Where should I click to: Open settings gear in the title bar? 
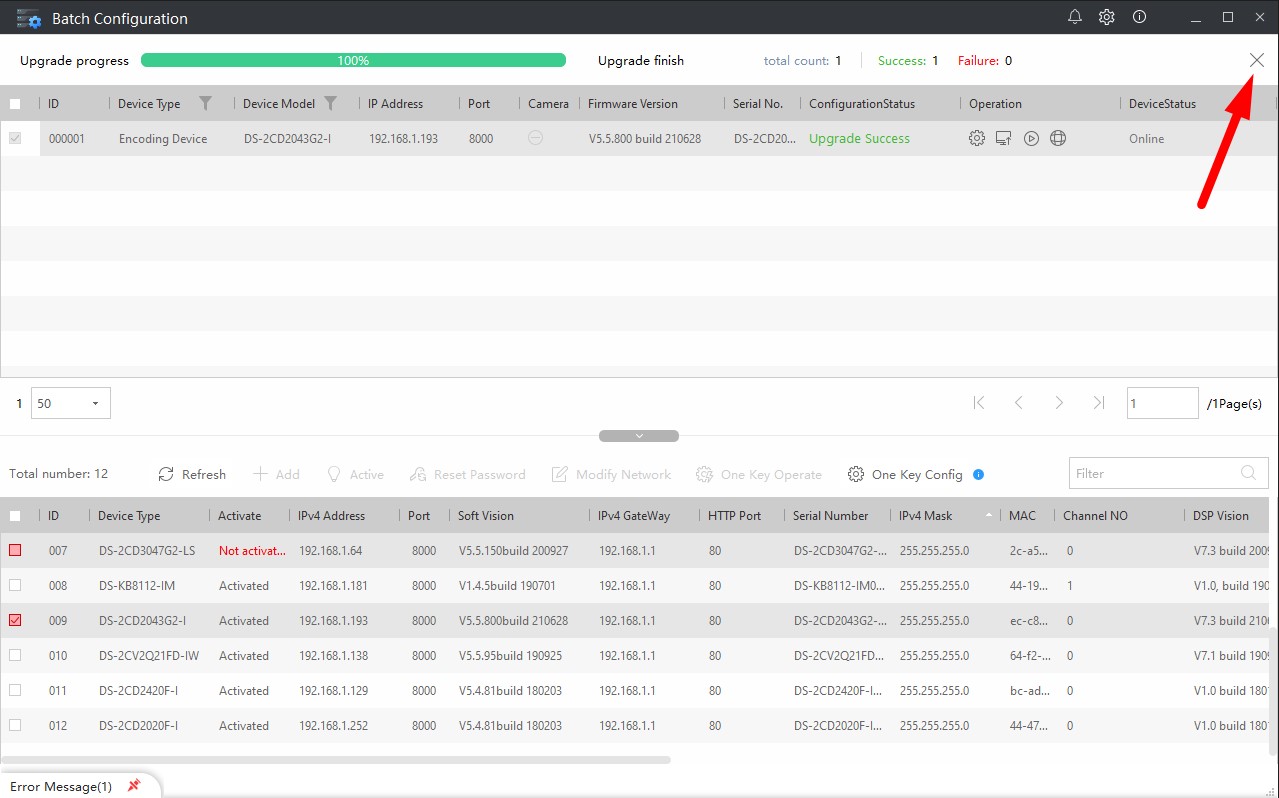pos(1107,17)
